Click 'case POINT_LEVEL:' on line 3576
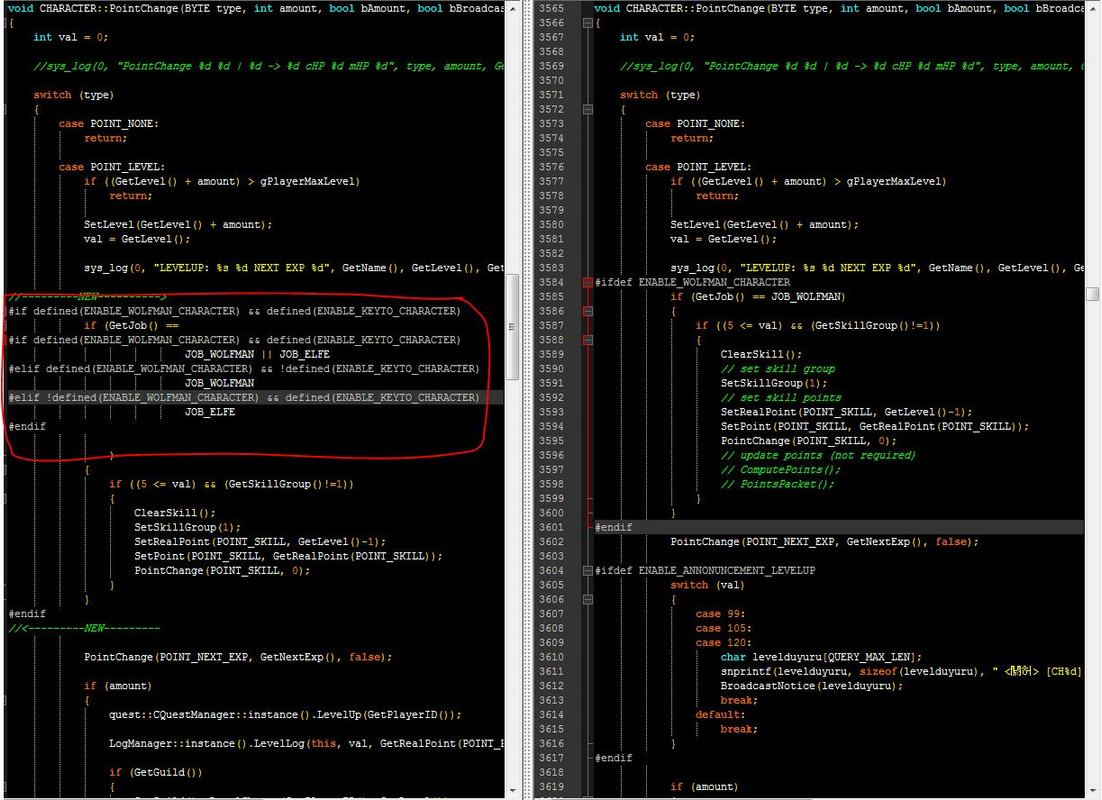Image resolution: width=1102 pixels, height=800 pixels. (x=698, y=167)
